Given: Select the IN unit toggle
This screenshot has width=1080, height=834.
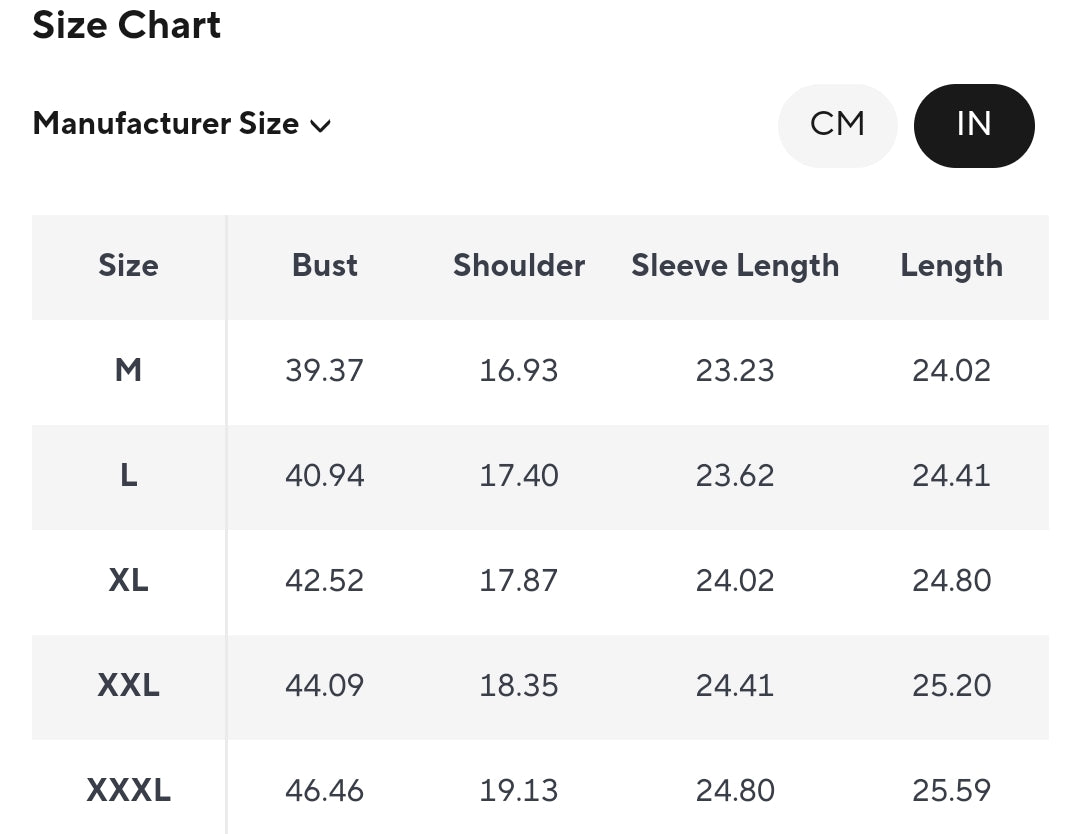Looking at the screenshot, I should click(x=973, y=125).
